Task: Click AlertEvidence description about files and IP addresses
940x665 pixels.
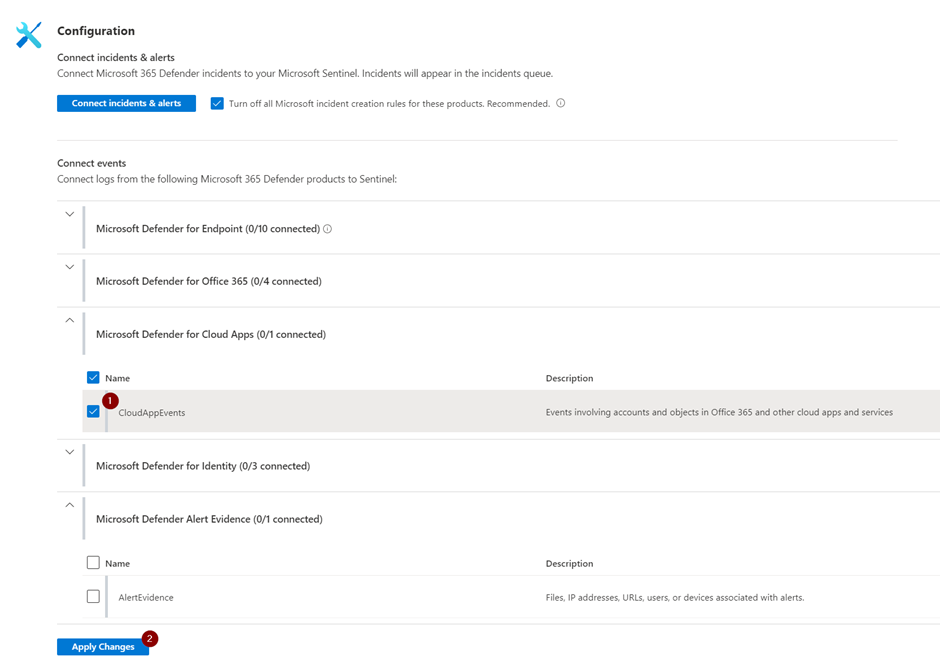Action: [675, 598]
